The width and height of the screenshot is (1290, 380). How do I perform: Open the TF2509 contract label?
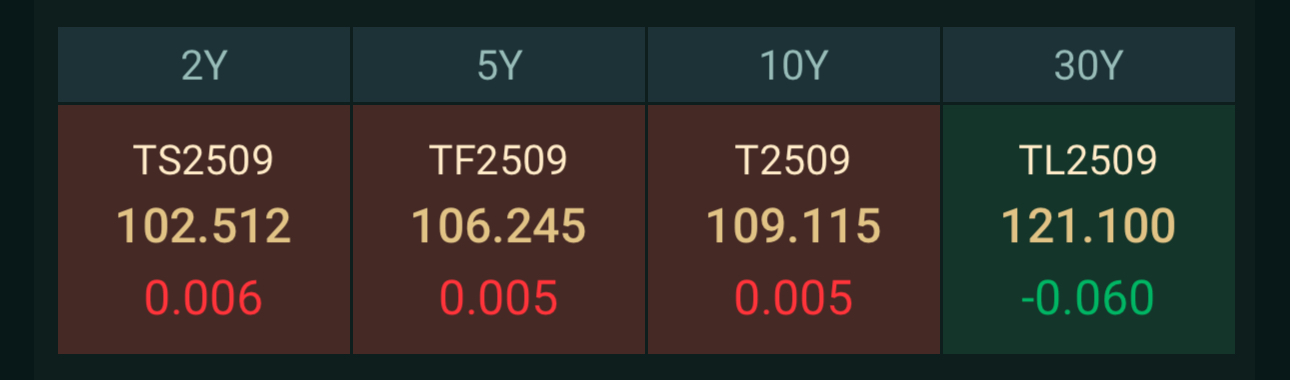(x=499, y=161)
